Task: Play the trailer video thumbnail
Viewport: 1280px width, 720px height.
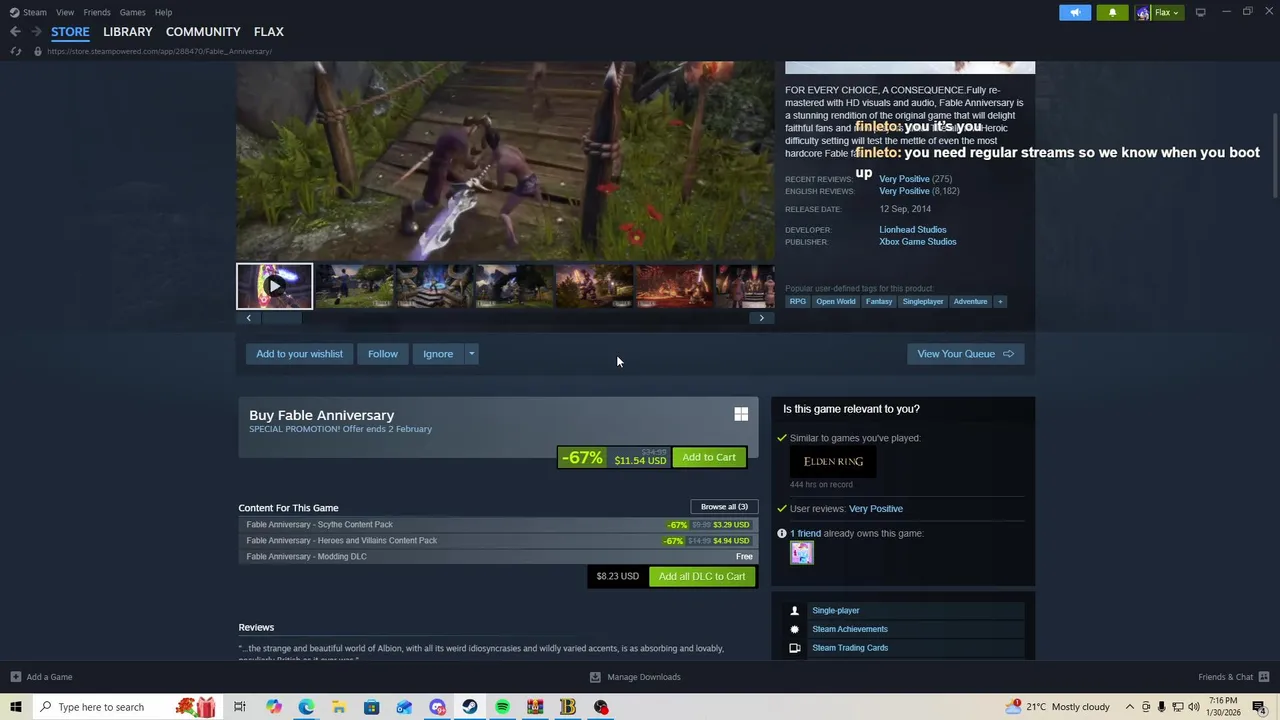Action: pos(274,286)
